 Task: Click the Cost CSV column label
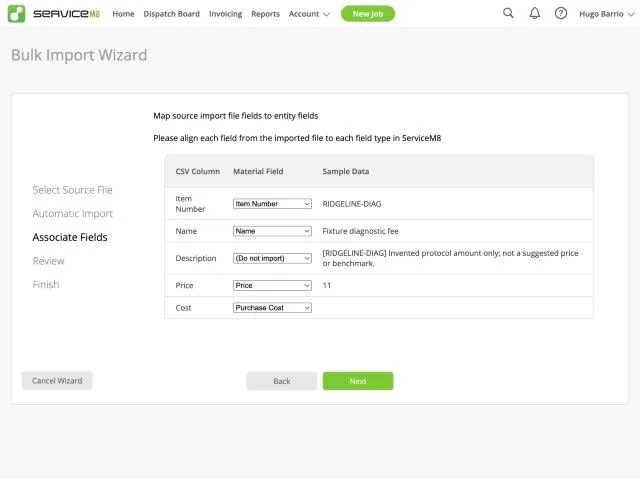183,308
